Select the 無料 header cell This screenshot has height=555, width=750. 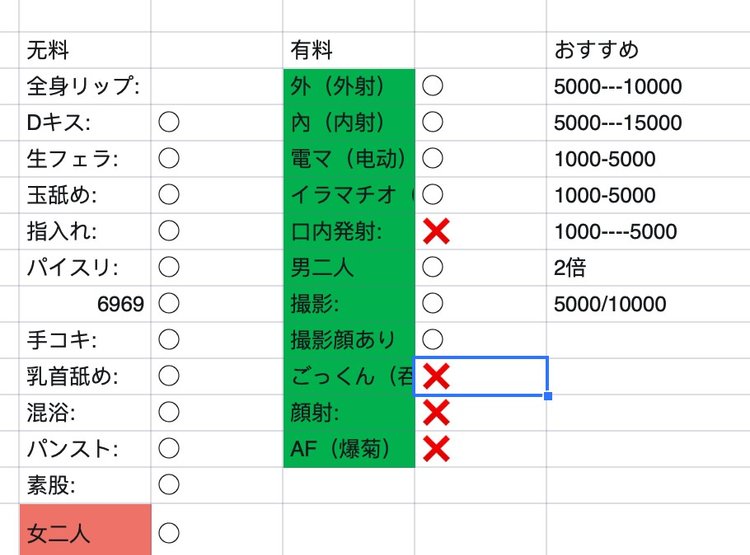click(x=85, y=50)
